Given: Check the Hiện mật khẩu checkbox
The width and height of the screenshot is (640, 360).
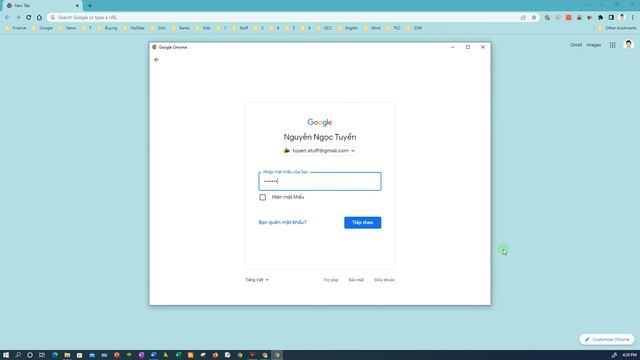Looking at the screenshot, I should click(x=262, y=197).
